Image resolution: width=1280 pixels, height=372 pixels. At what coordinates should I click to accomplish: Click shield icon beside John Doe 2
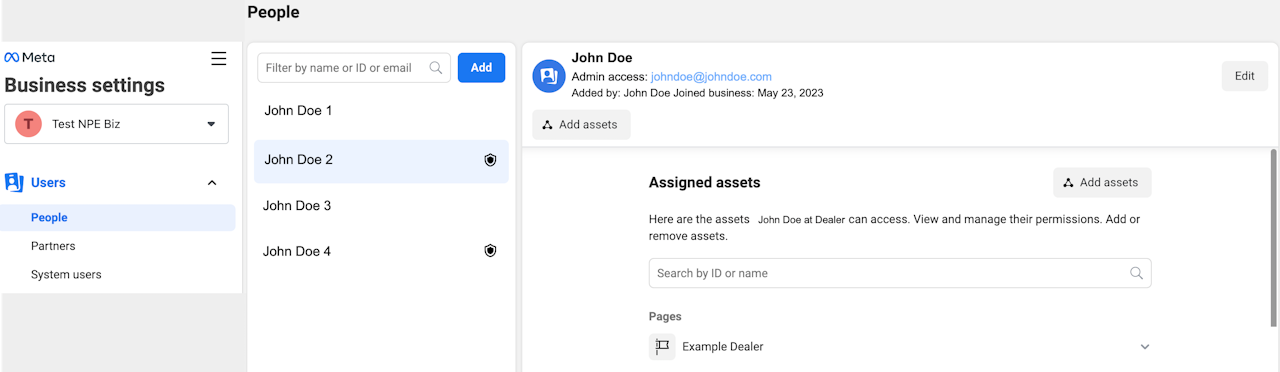(490, 160)
